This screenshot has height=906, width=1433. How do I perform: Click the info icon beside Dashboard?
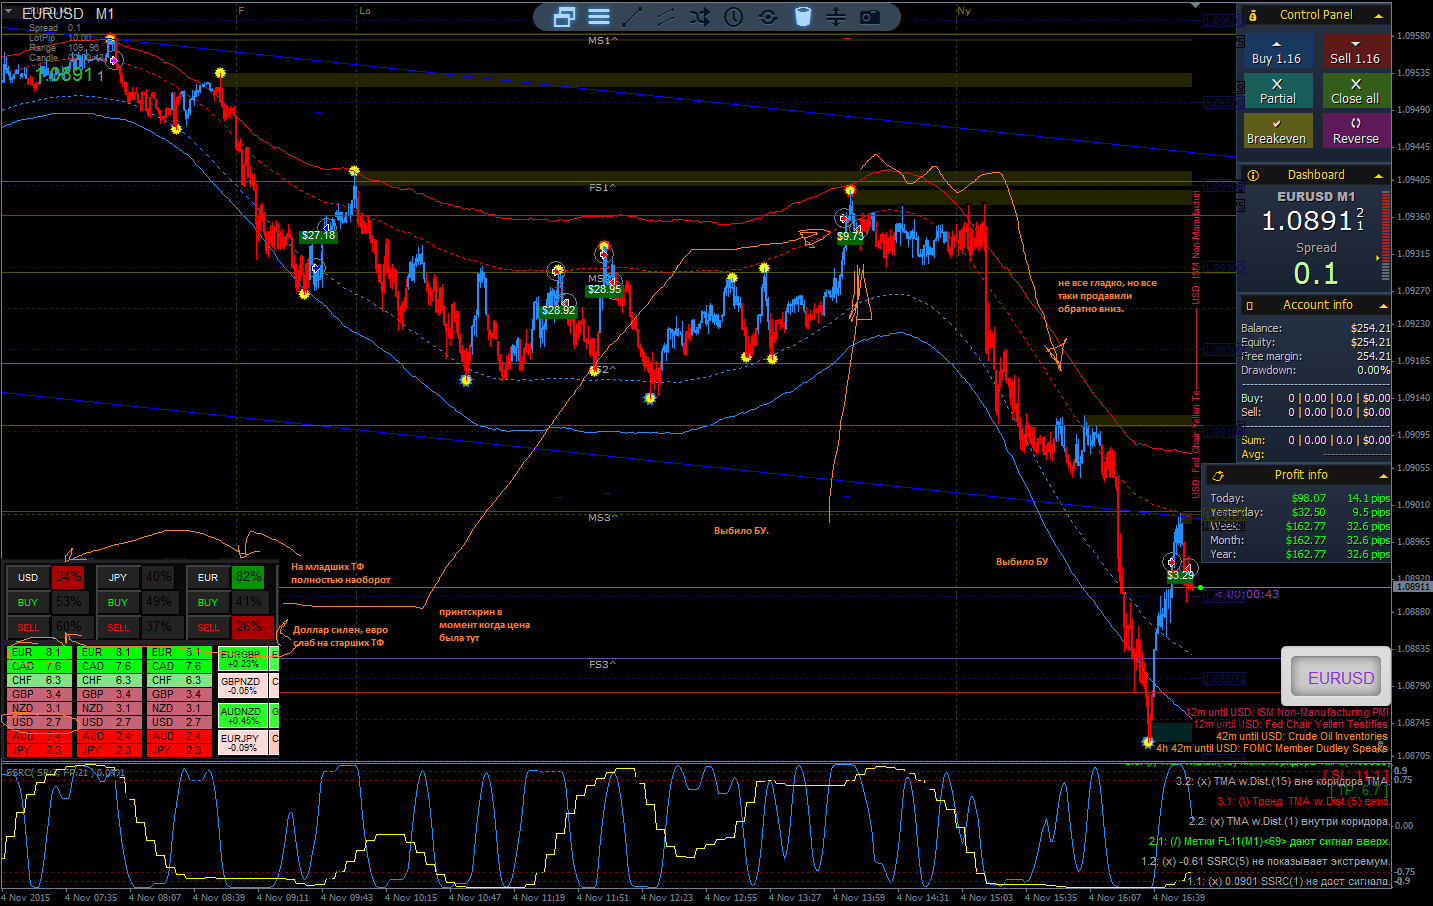[x=1253, y=175]
